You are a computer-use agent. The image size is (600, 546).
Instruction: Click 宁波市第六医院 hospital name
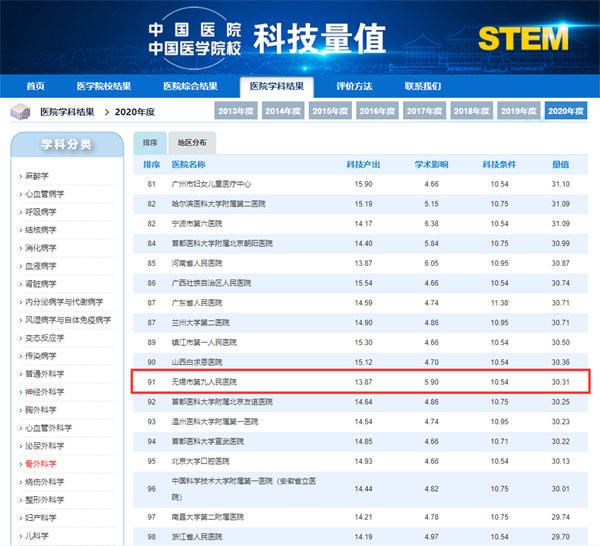(197, 224)
